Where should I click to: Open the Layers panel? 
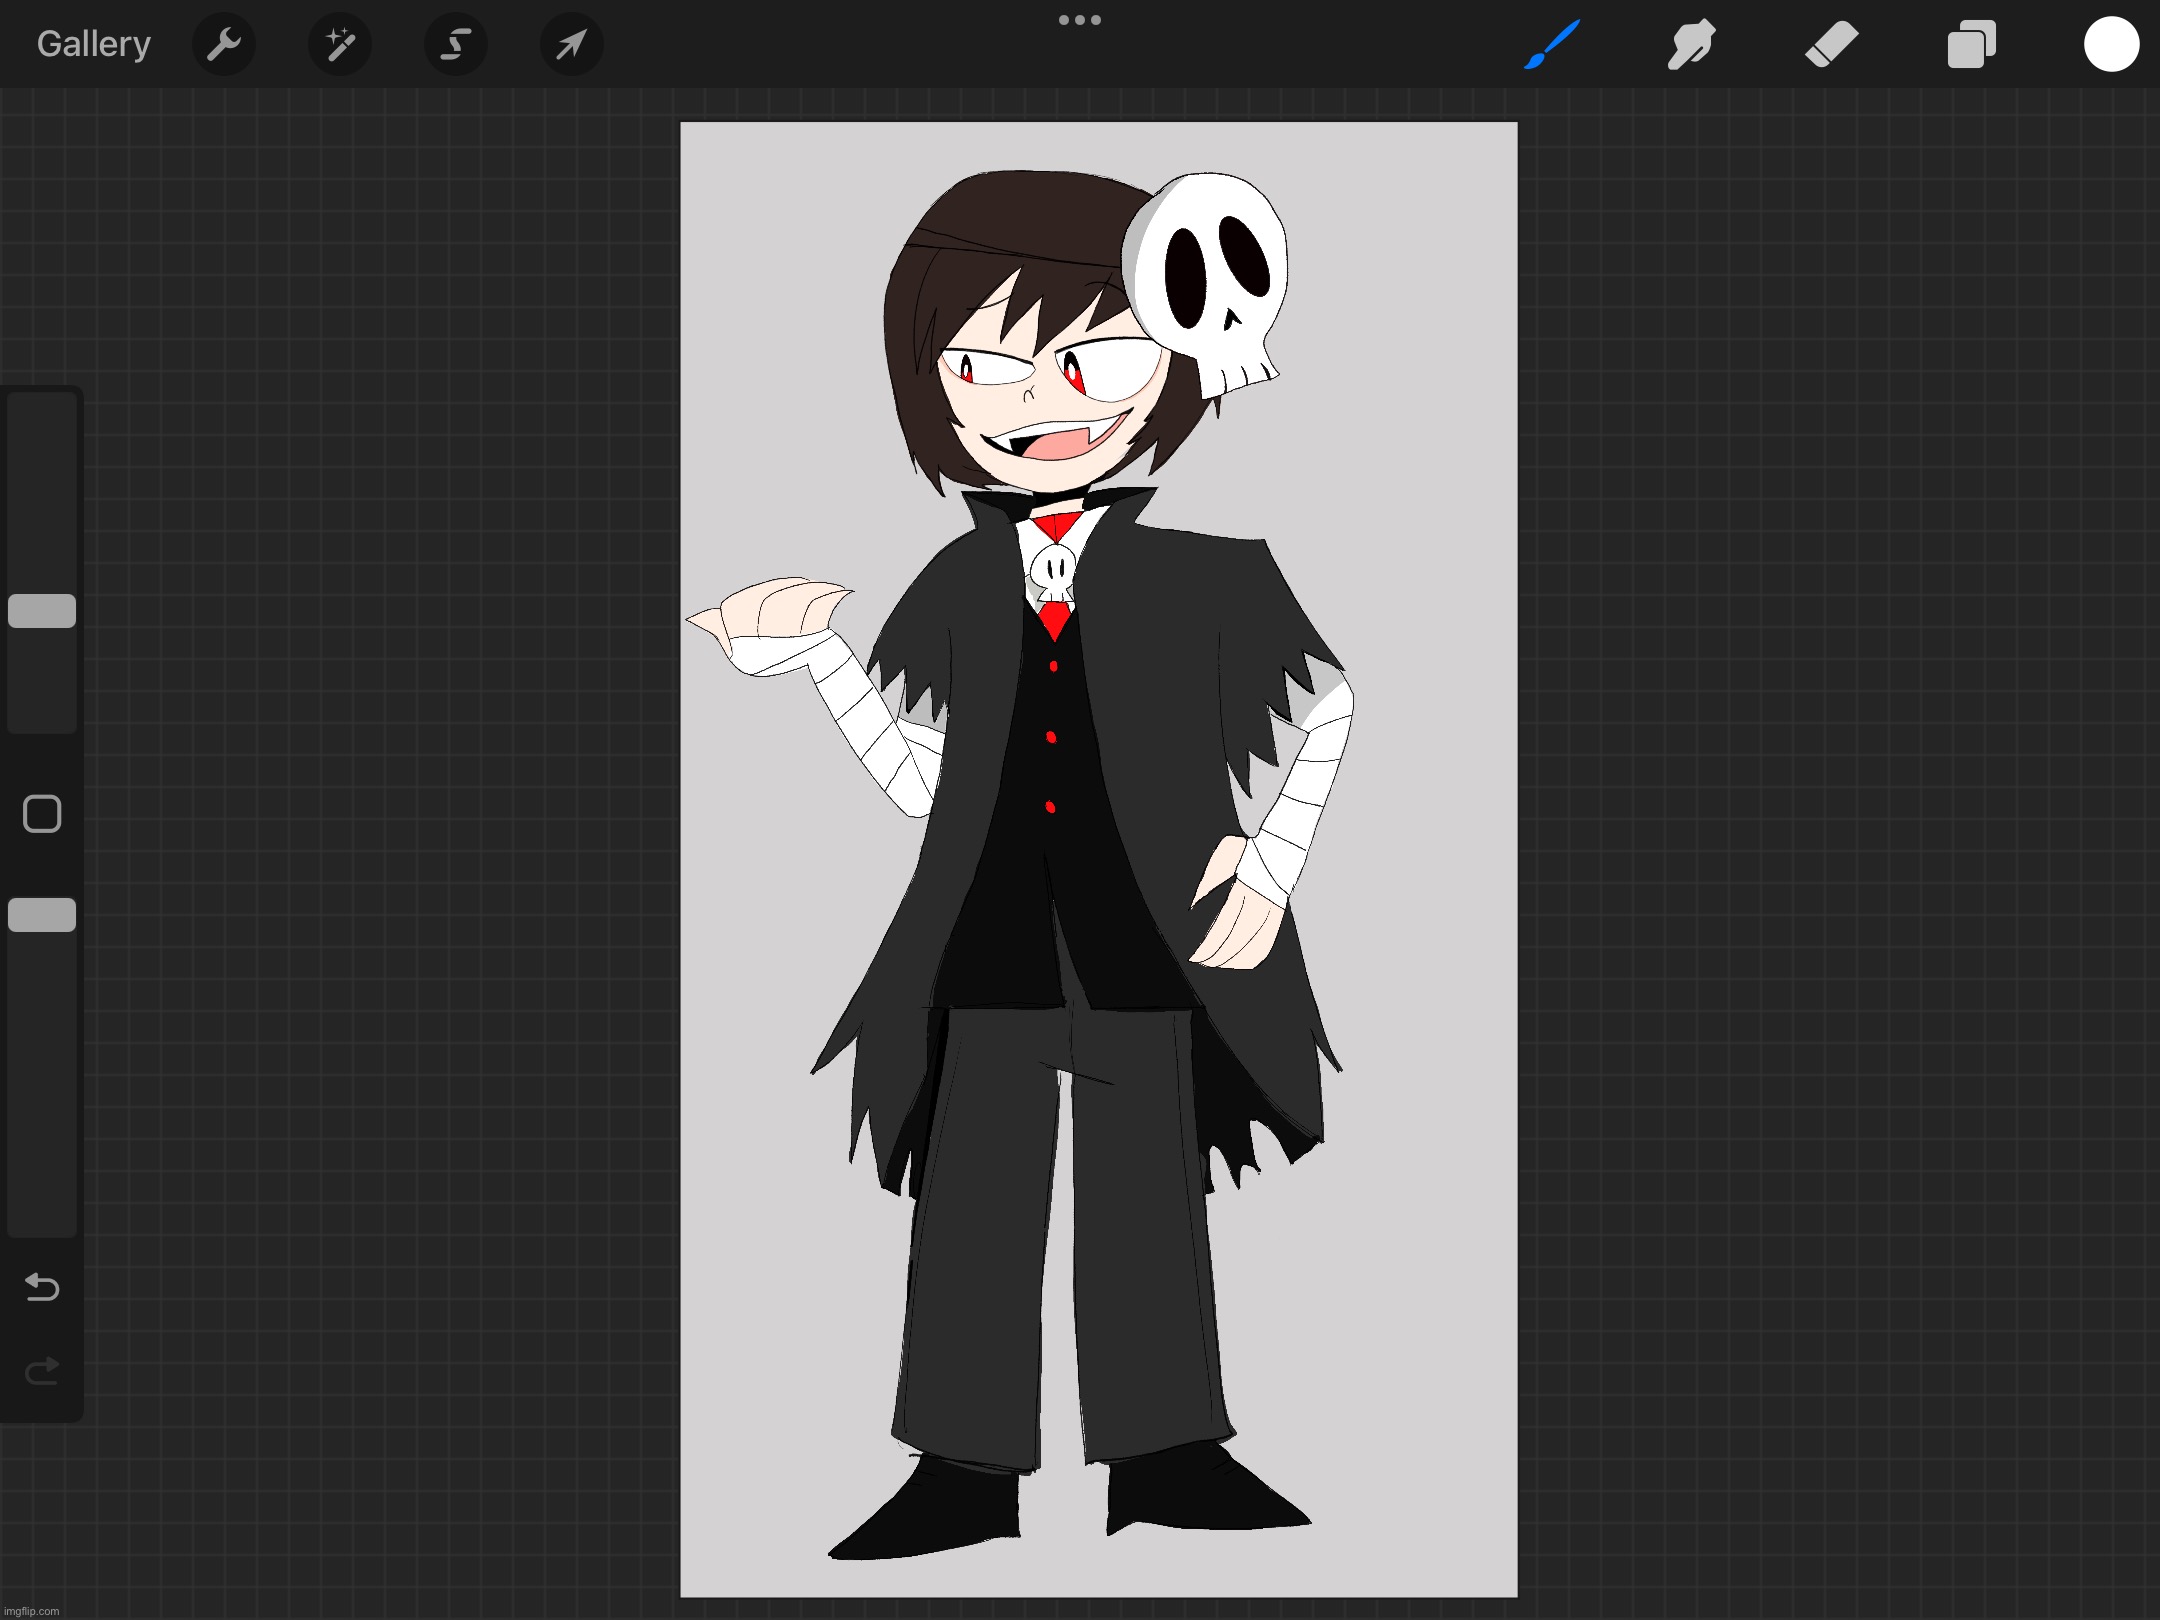(x=1971, y=44)
